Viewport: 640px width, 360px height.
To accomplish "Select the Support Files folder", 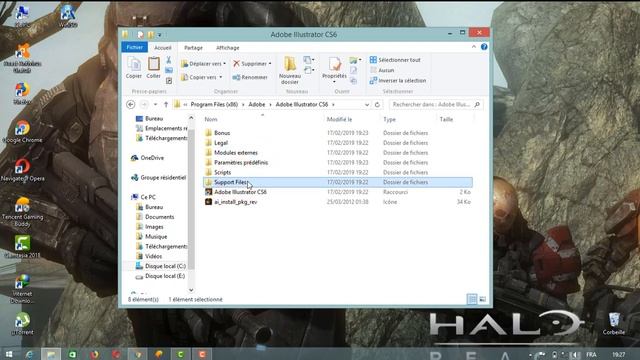I will click(x=338, y=182).
